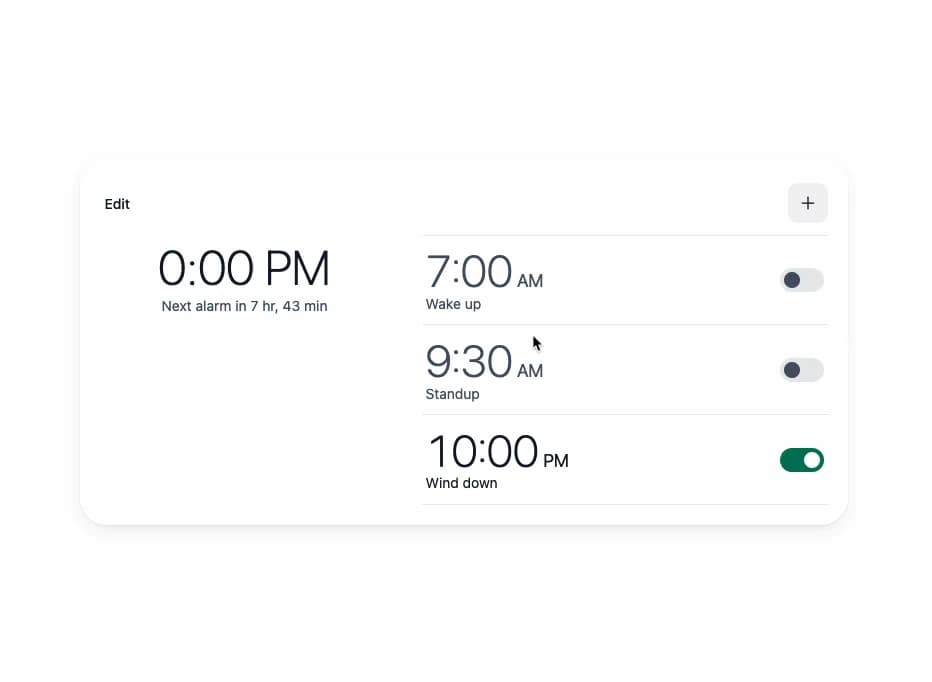The height and width of the screenshot is (682, 932).
Task: Turn on the Standup alarm switch
Action: tap(802, 370)
